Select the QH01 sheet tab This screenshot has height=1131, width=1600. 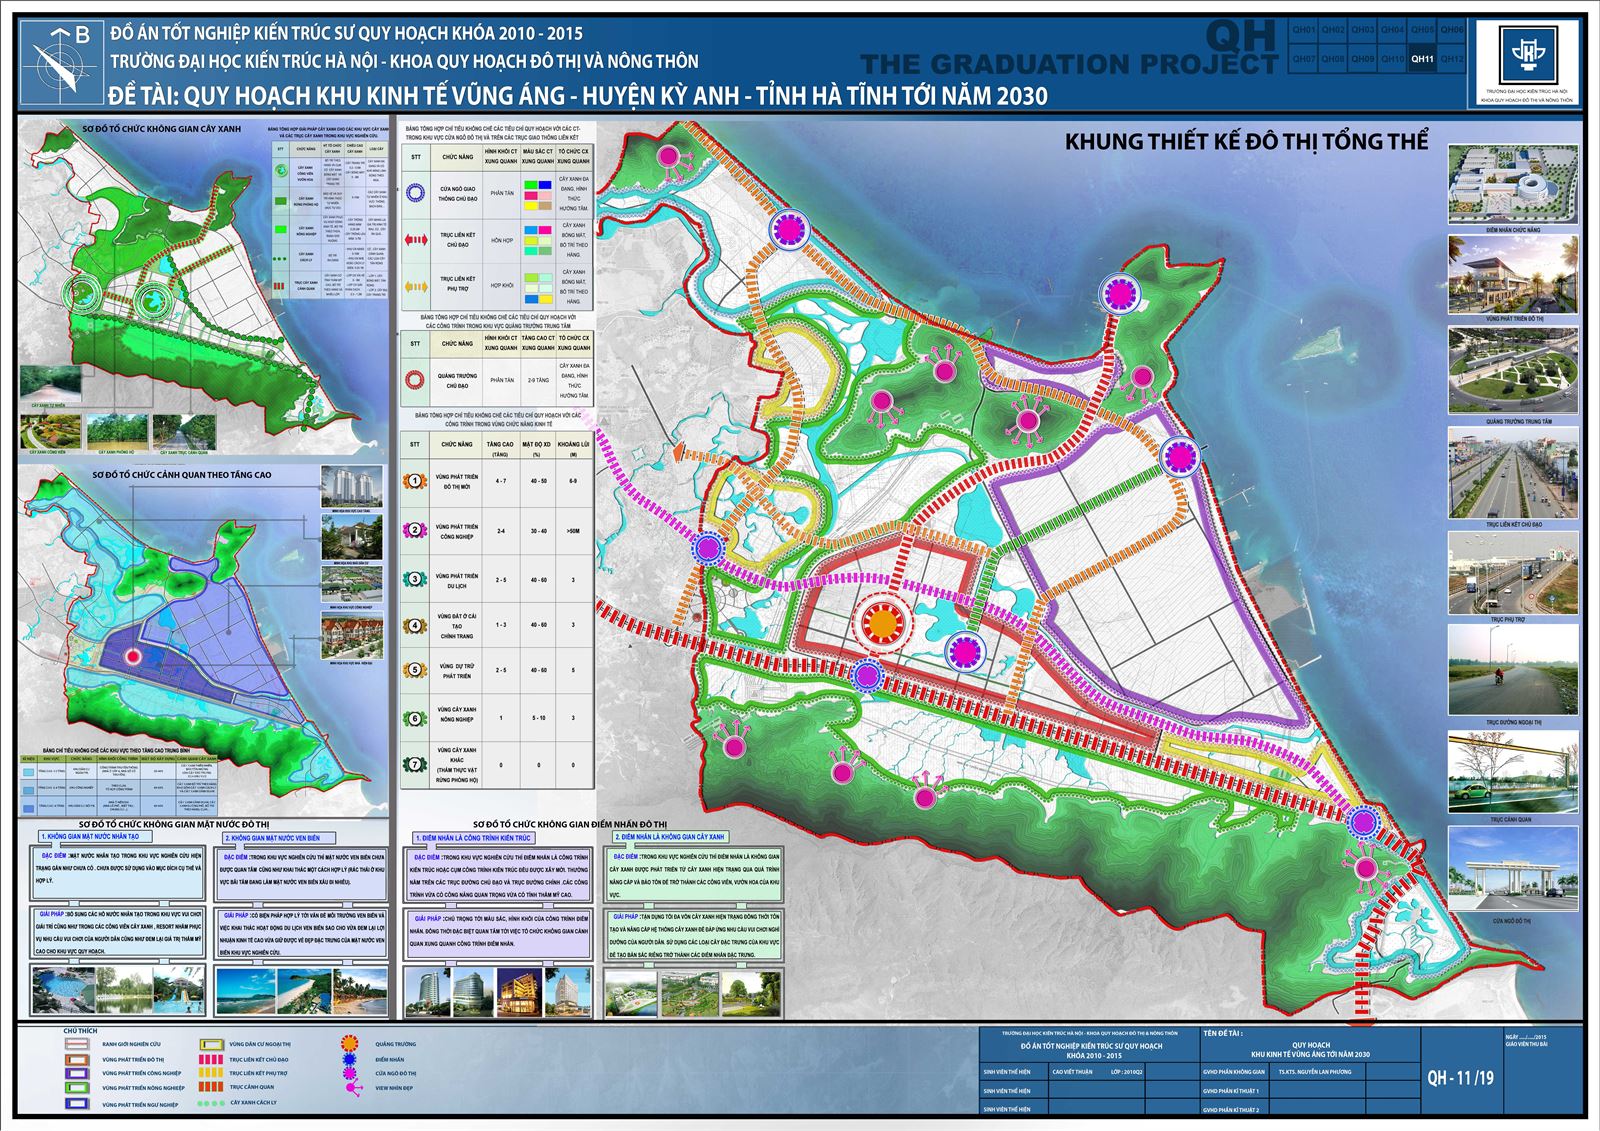click(x=1304, y=30)
